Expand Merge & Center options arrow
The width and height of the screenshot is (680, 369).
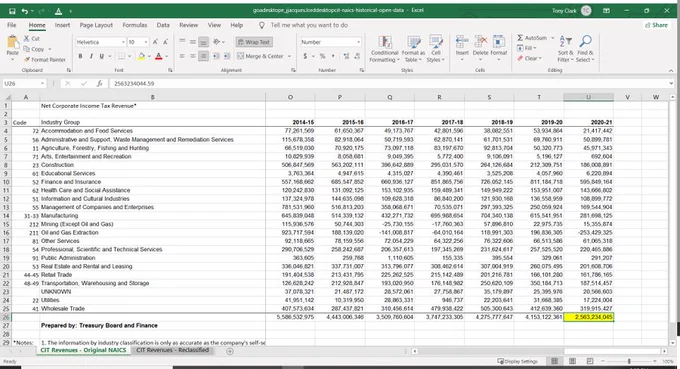pos(289,56)
